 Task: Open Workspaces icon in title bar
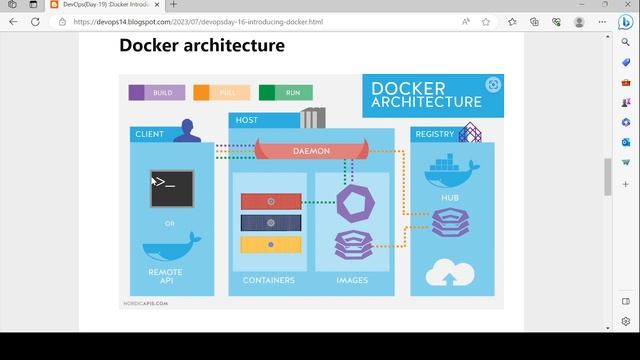point(12,4)
